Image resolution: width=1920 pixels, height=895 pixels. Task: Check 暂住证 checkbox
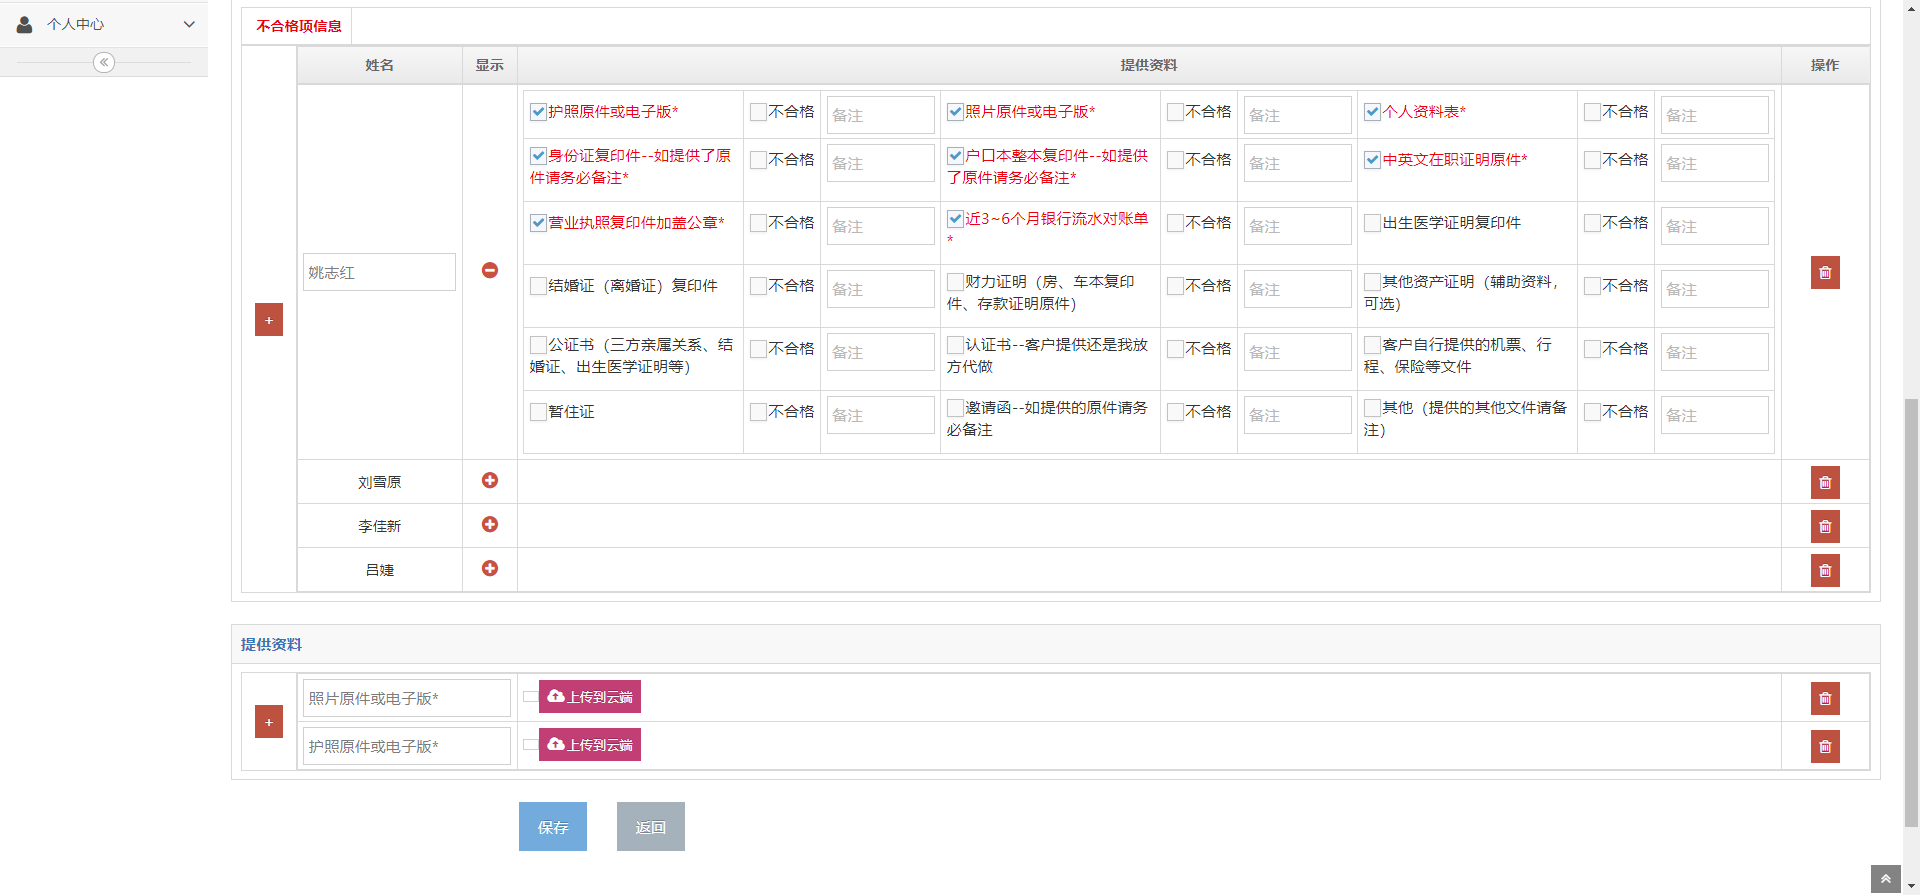[x=538, y=412]
